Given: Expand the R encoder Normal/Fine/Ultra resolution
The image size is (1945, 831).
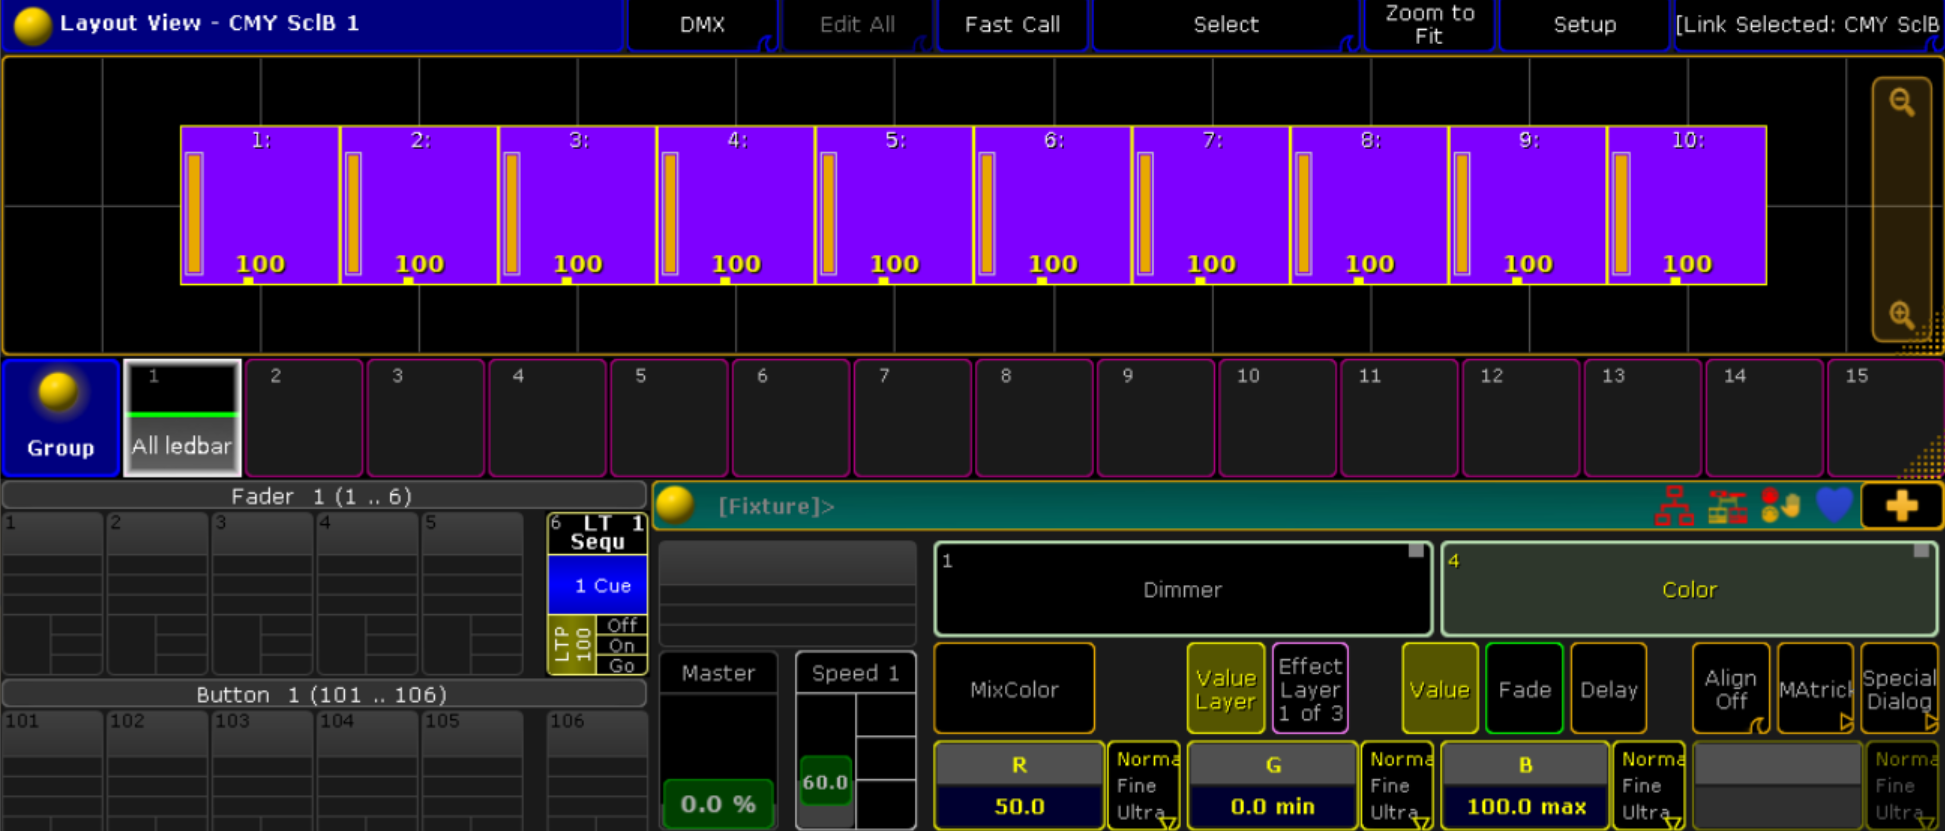Looking at the screenshot, I should (x=1144, y=786).
